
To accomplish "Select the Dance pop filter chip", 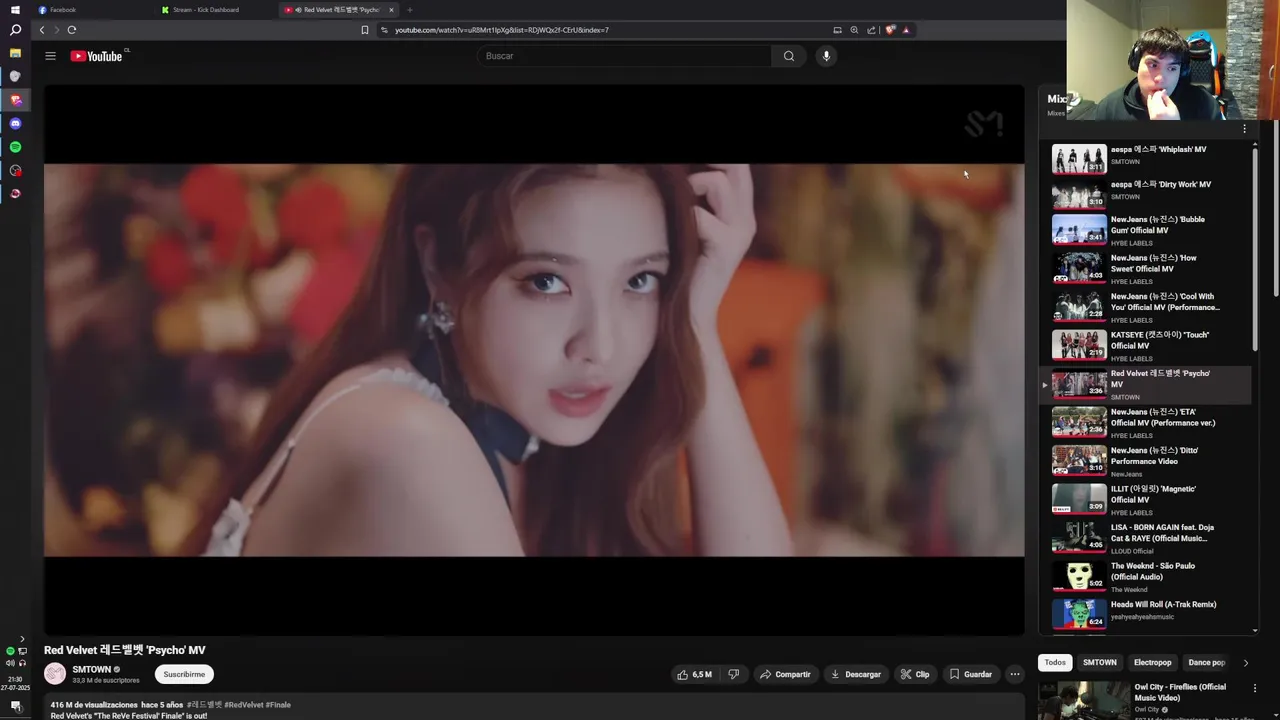I will [1206, 662].
